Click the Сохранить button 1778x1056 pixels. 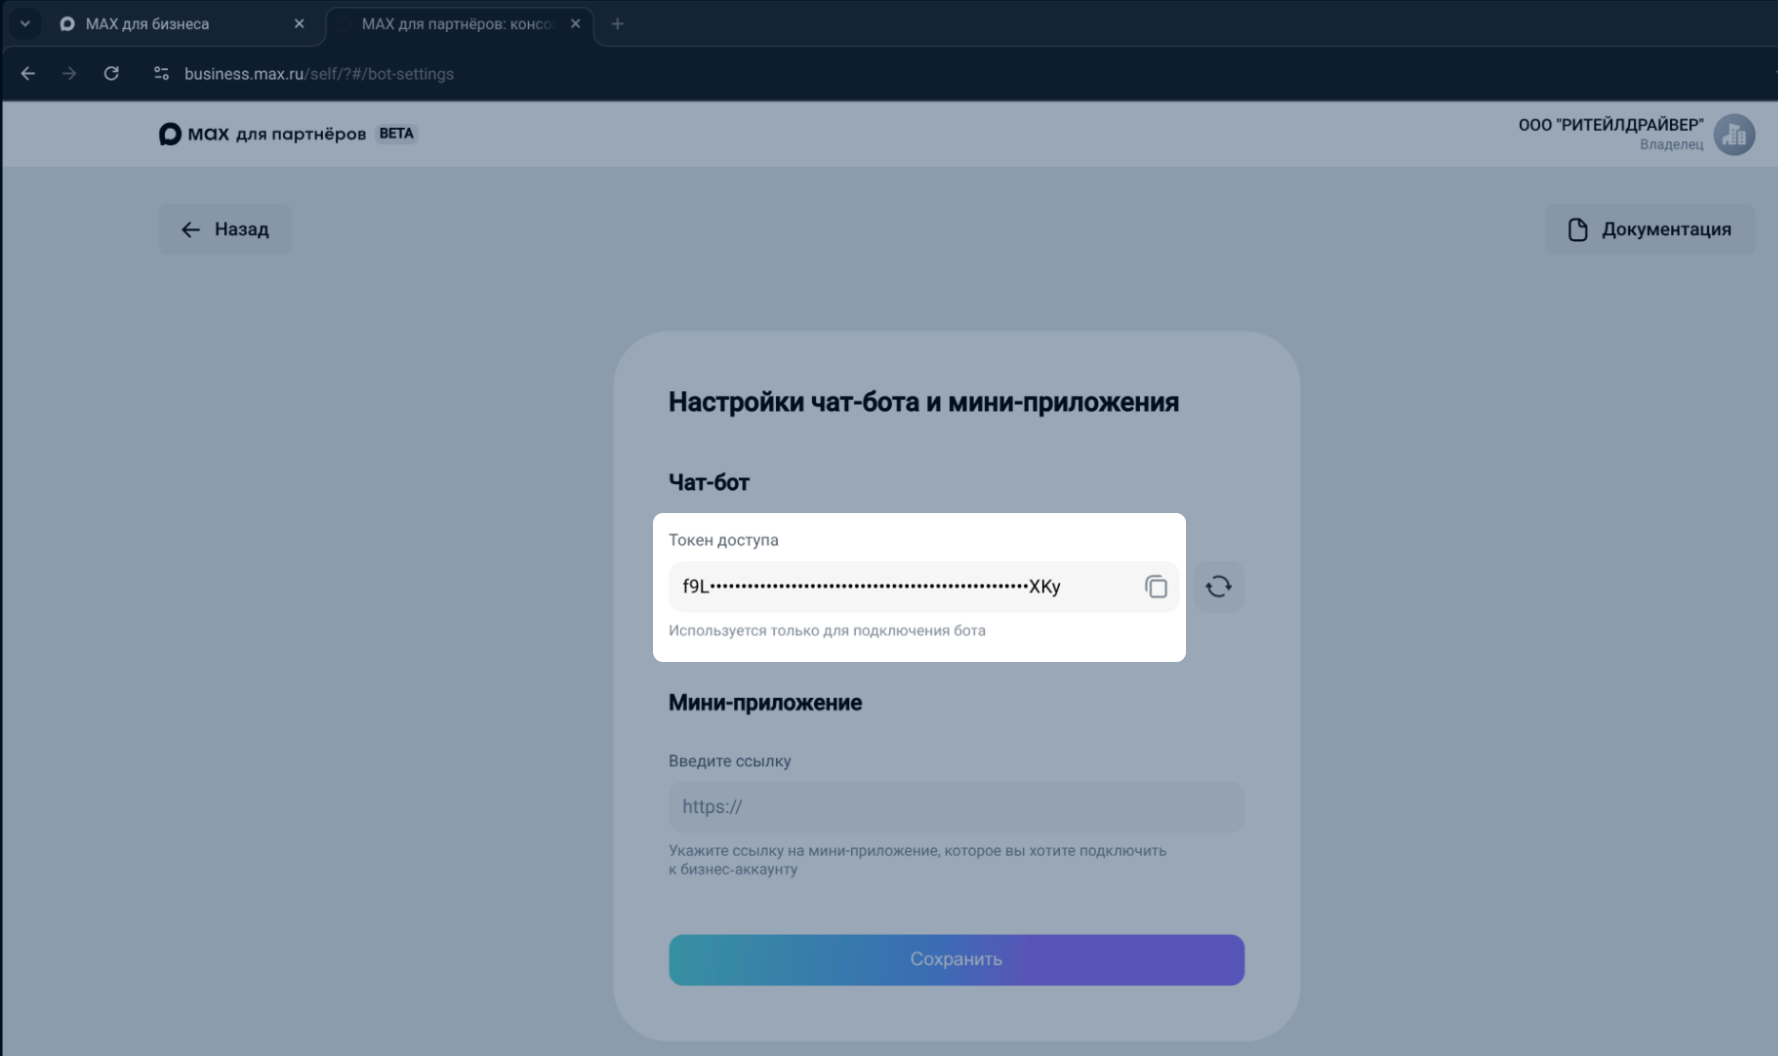point(956,960)
